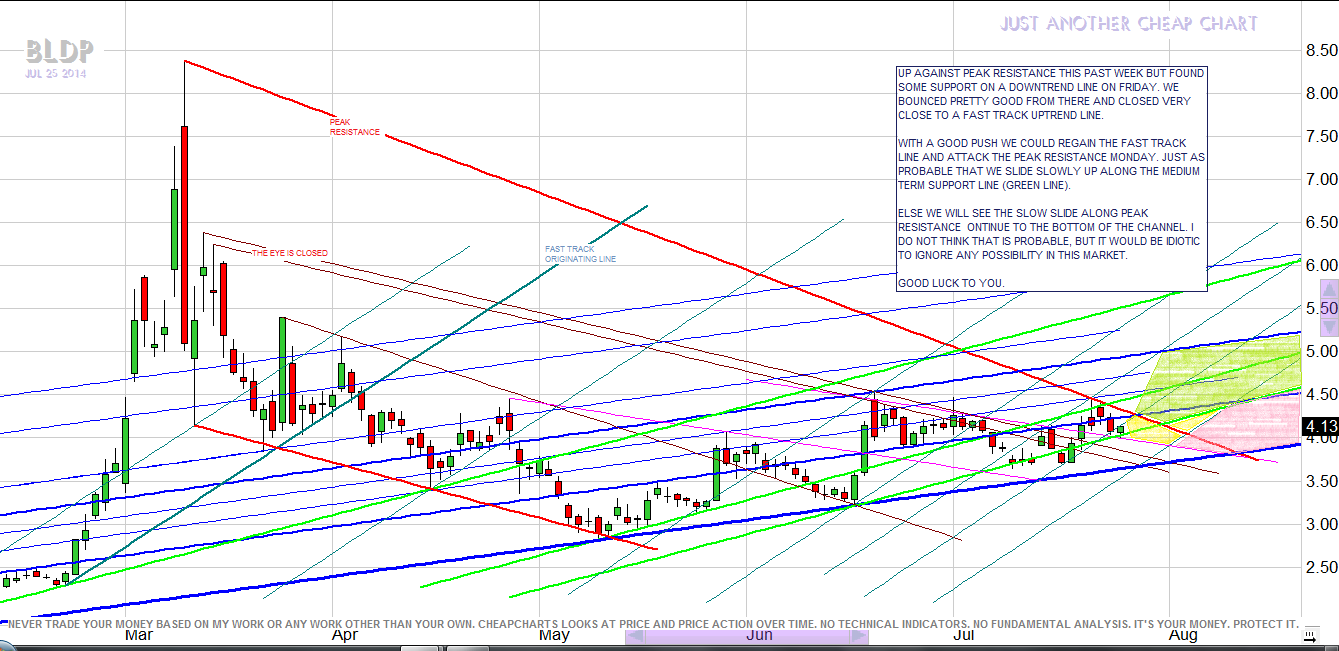Viewport: 1339px width, 651px height.
Task: Click the Mar label on the time axis
Action: (137, 635)
